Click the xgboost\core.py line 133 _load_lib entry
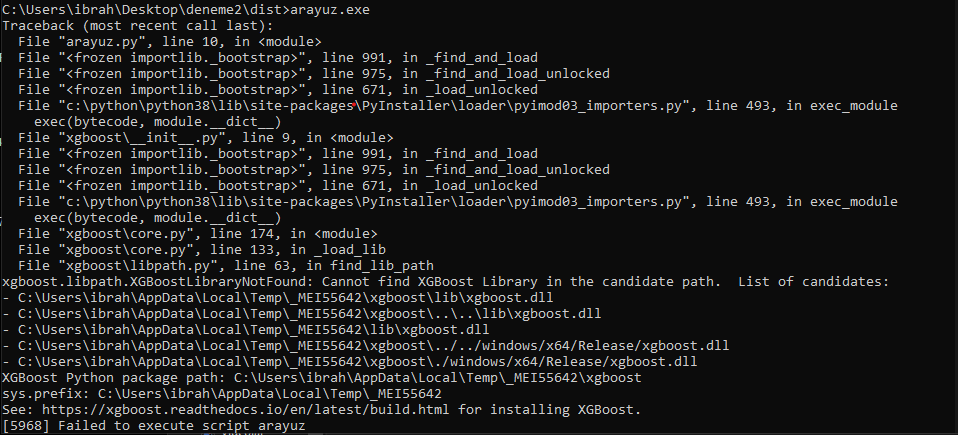Image resolution: width=958 pixels, height=435 pixels. pyautogui.click(x=202, y=249)
